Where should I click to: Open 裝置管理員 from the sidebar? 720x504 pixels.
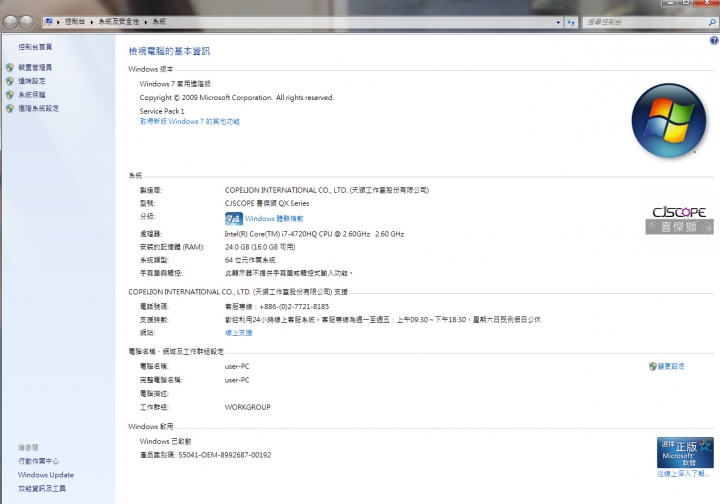click(35, 67)
